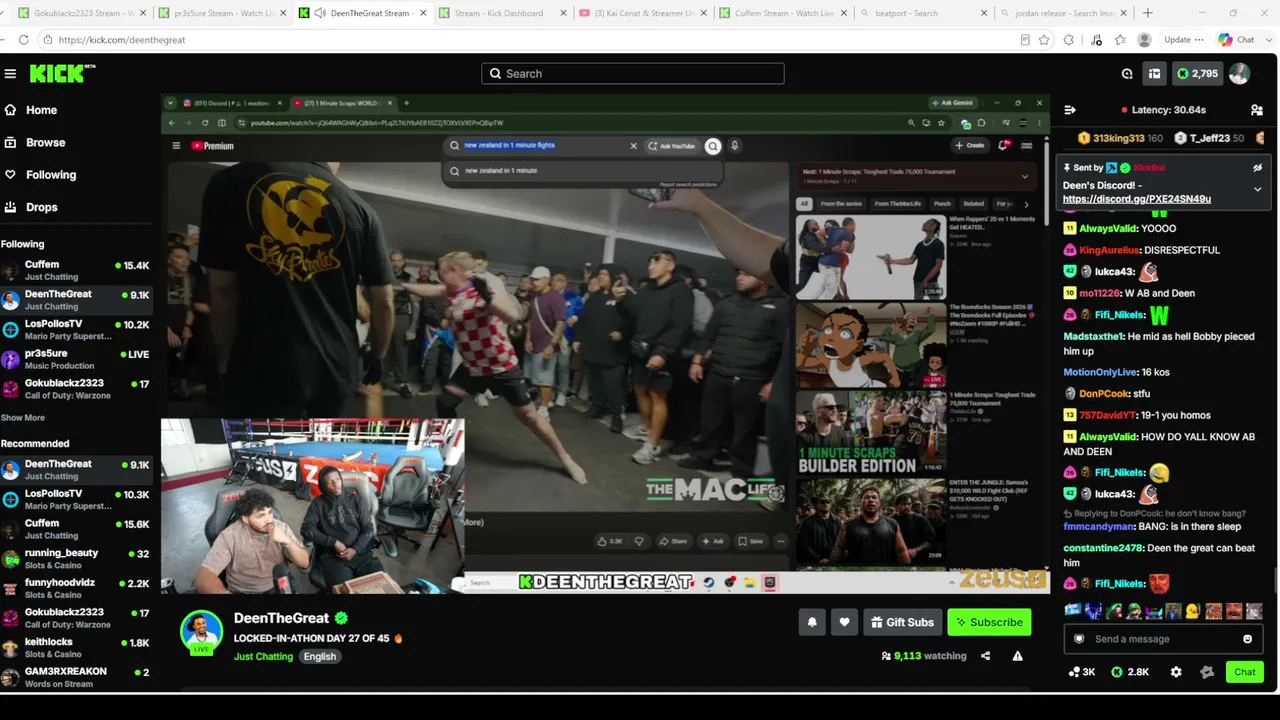This screenshot has width=1280, height=720.
Task: Report the stream with the warning icon
Action: pyautogui.click(x=1017, y=656)
